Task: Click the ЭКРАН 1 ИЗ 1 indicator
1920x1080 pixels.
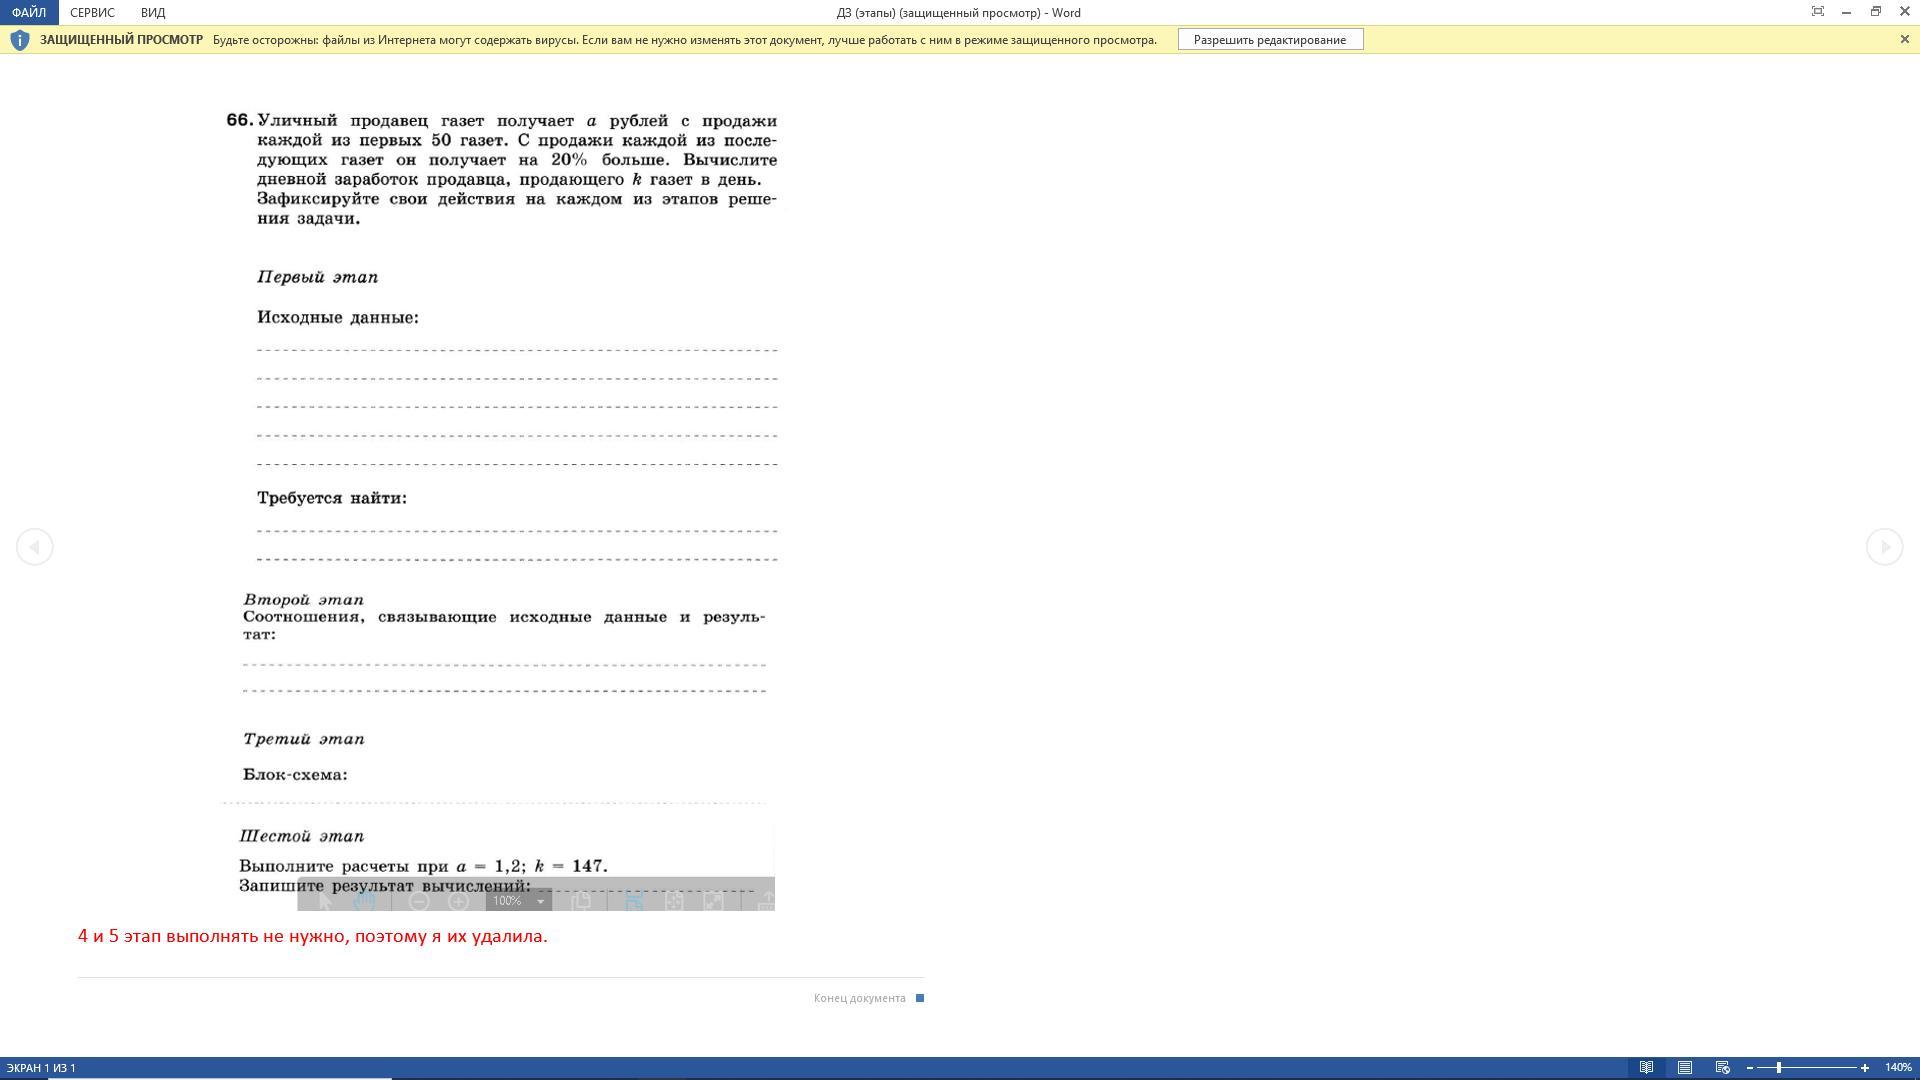Action: (41, 1068)
